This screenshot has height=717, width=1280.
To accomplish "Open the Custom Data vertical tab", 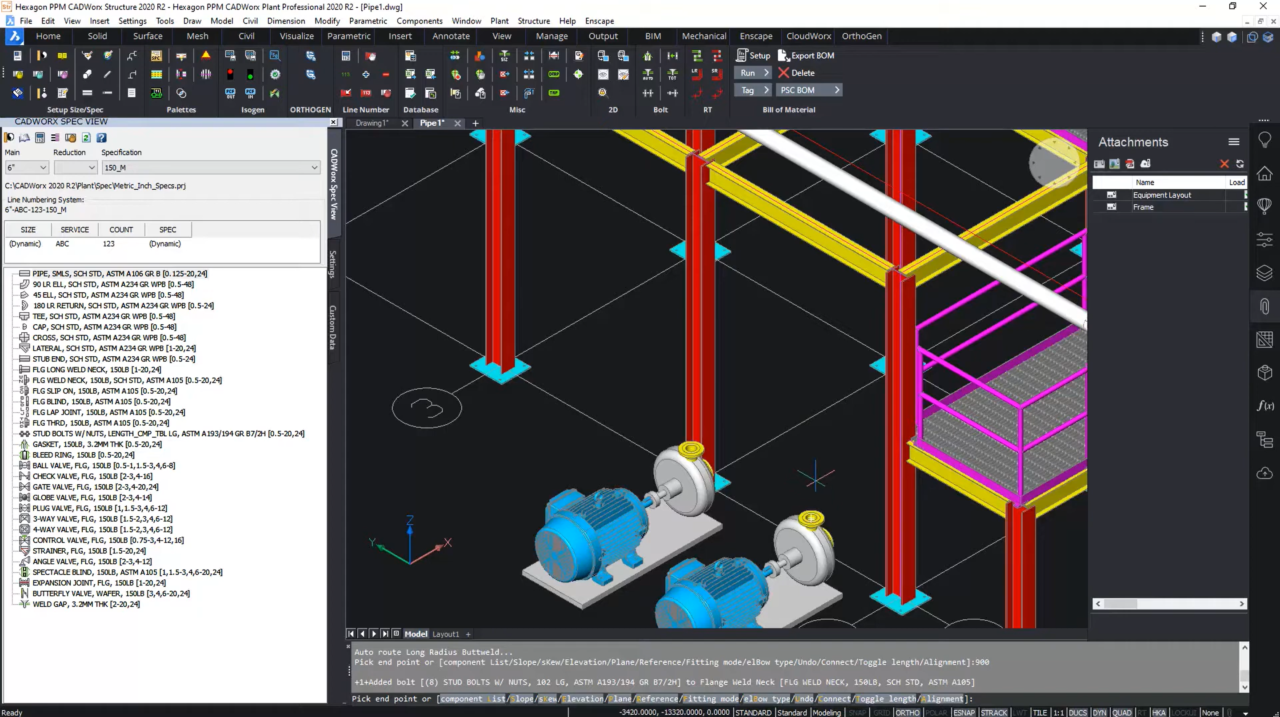I will (333, 327).
